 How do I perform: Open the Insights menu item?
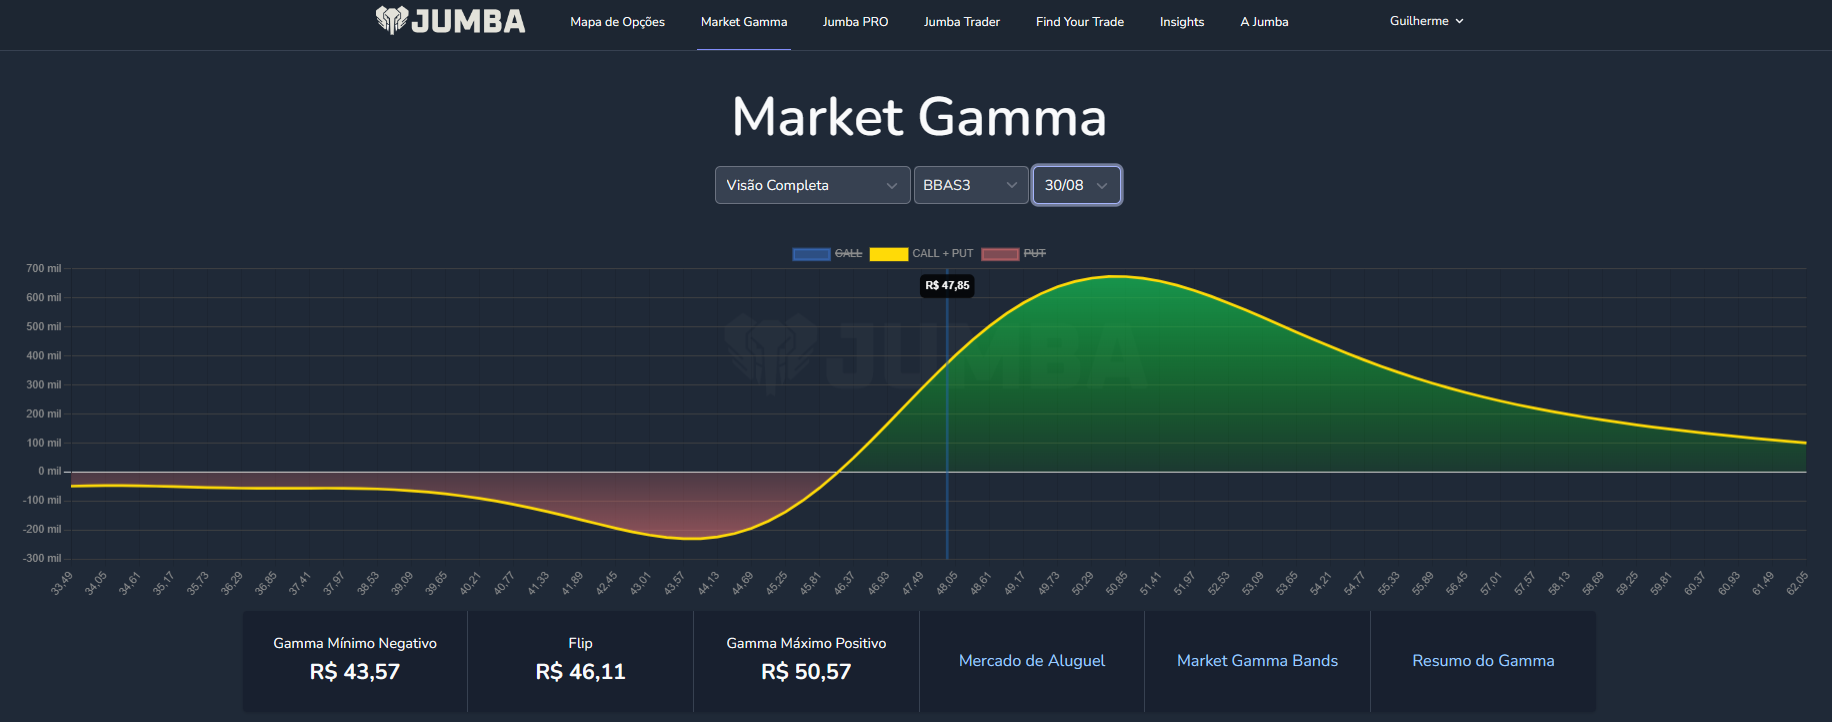tap(1181, 22)
